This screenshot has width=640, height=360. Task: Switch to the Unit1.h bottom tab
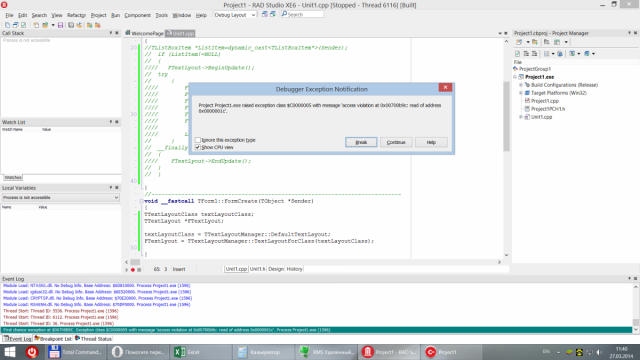tap(258, 269)
